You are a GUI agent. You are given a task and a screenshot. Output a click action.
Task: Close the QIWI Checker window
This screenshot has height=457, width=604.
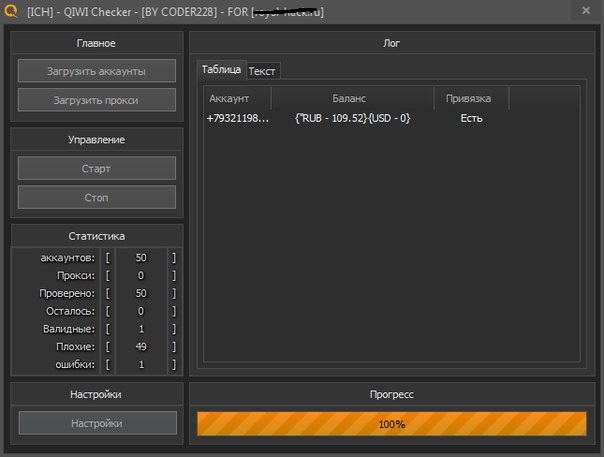click(x=586, y=11)
